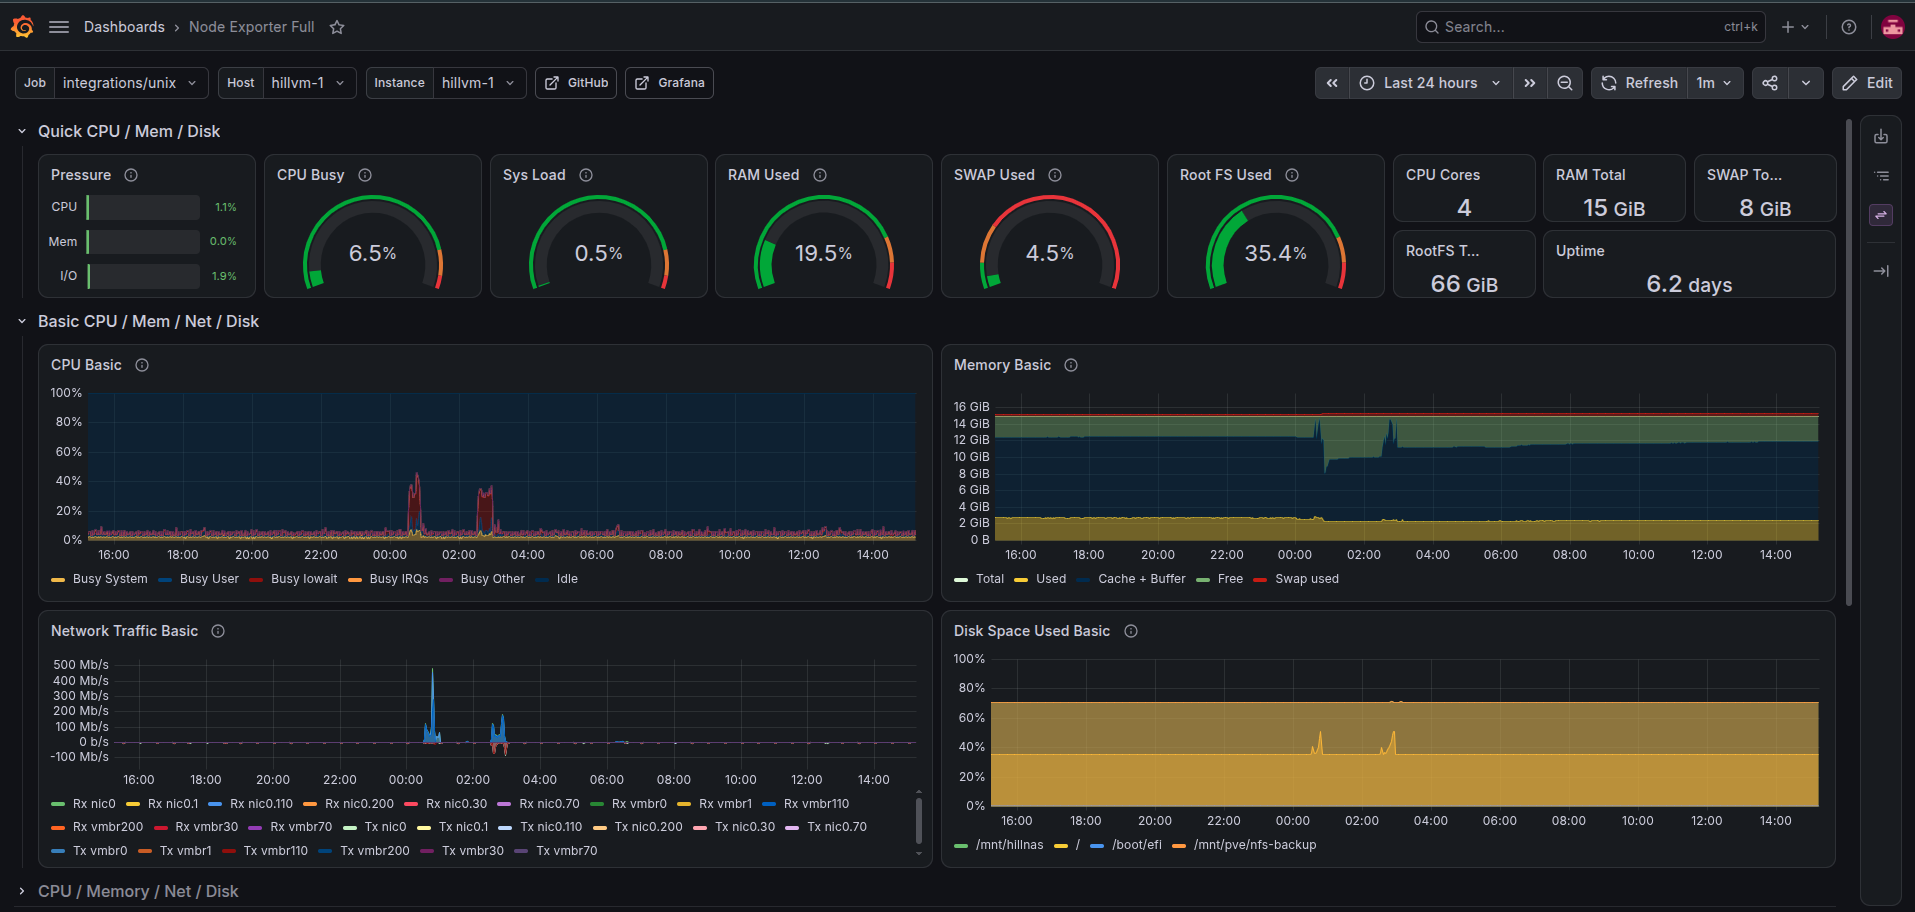1915x912 pixels.
Task: Show info for Network Traffic Basic panel
Action: [218, 631]
